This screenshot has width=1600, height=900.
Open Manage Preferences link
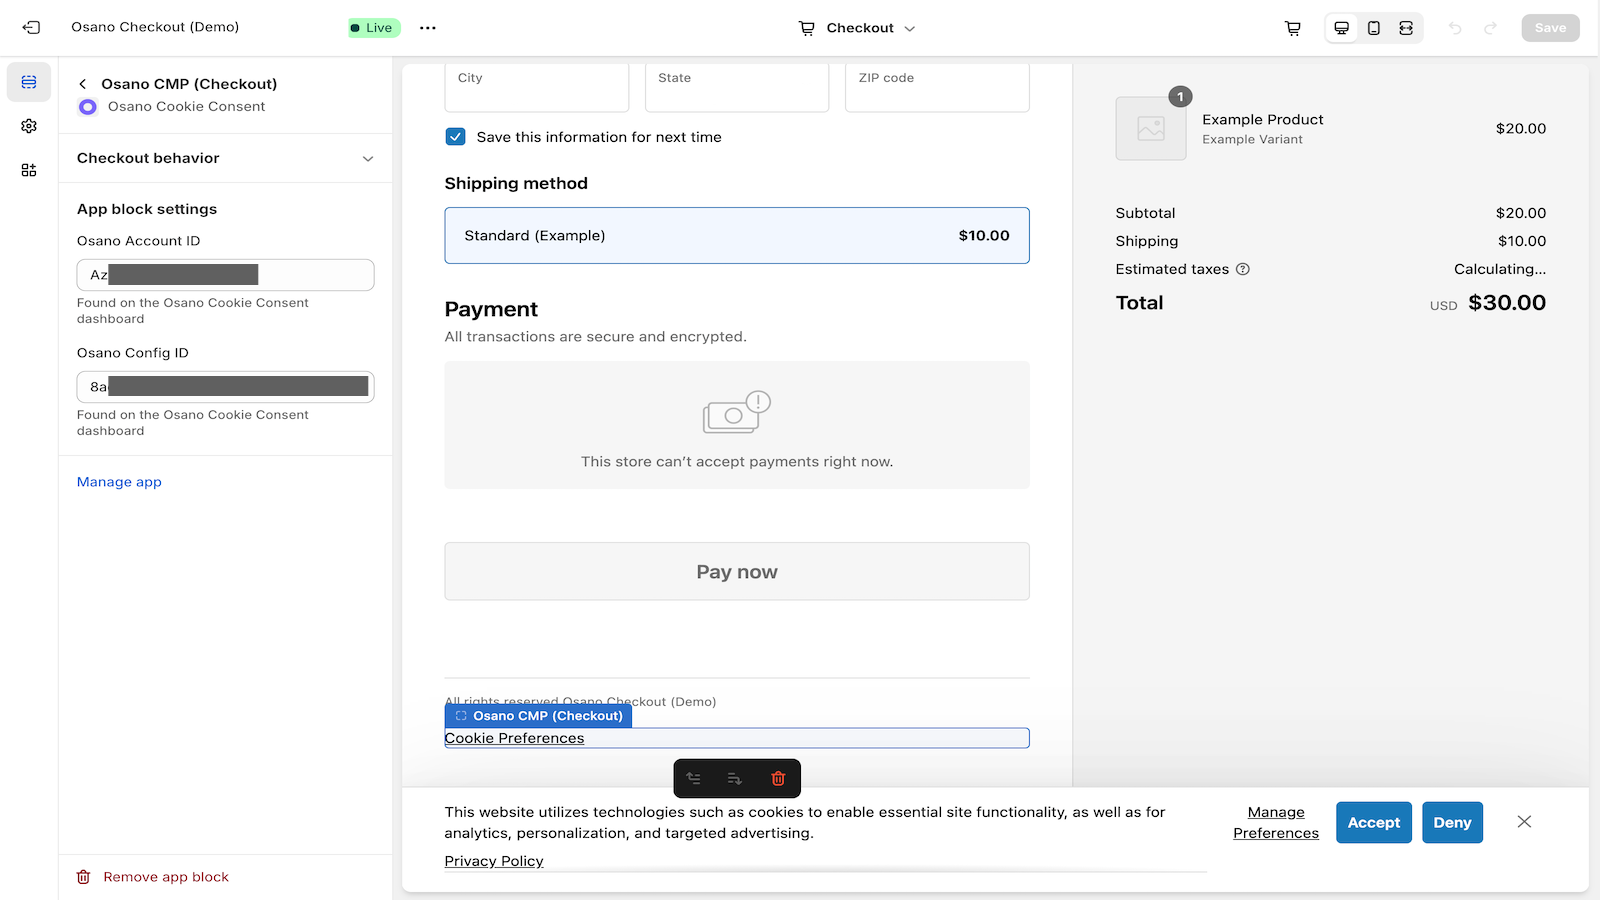[x=1276, y=822]
